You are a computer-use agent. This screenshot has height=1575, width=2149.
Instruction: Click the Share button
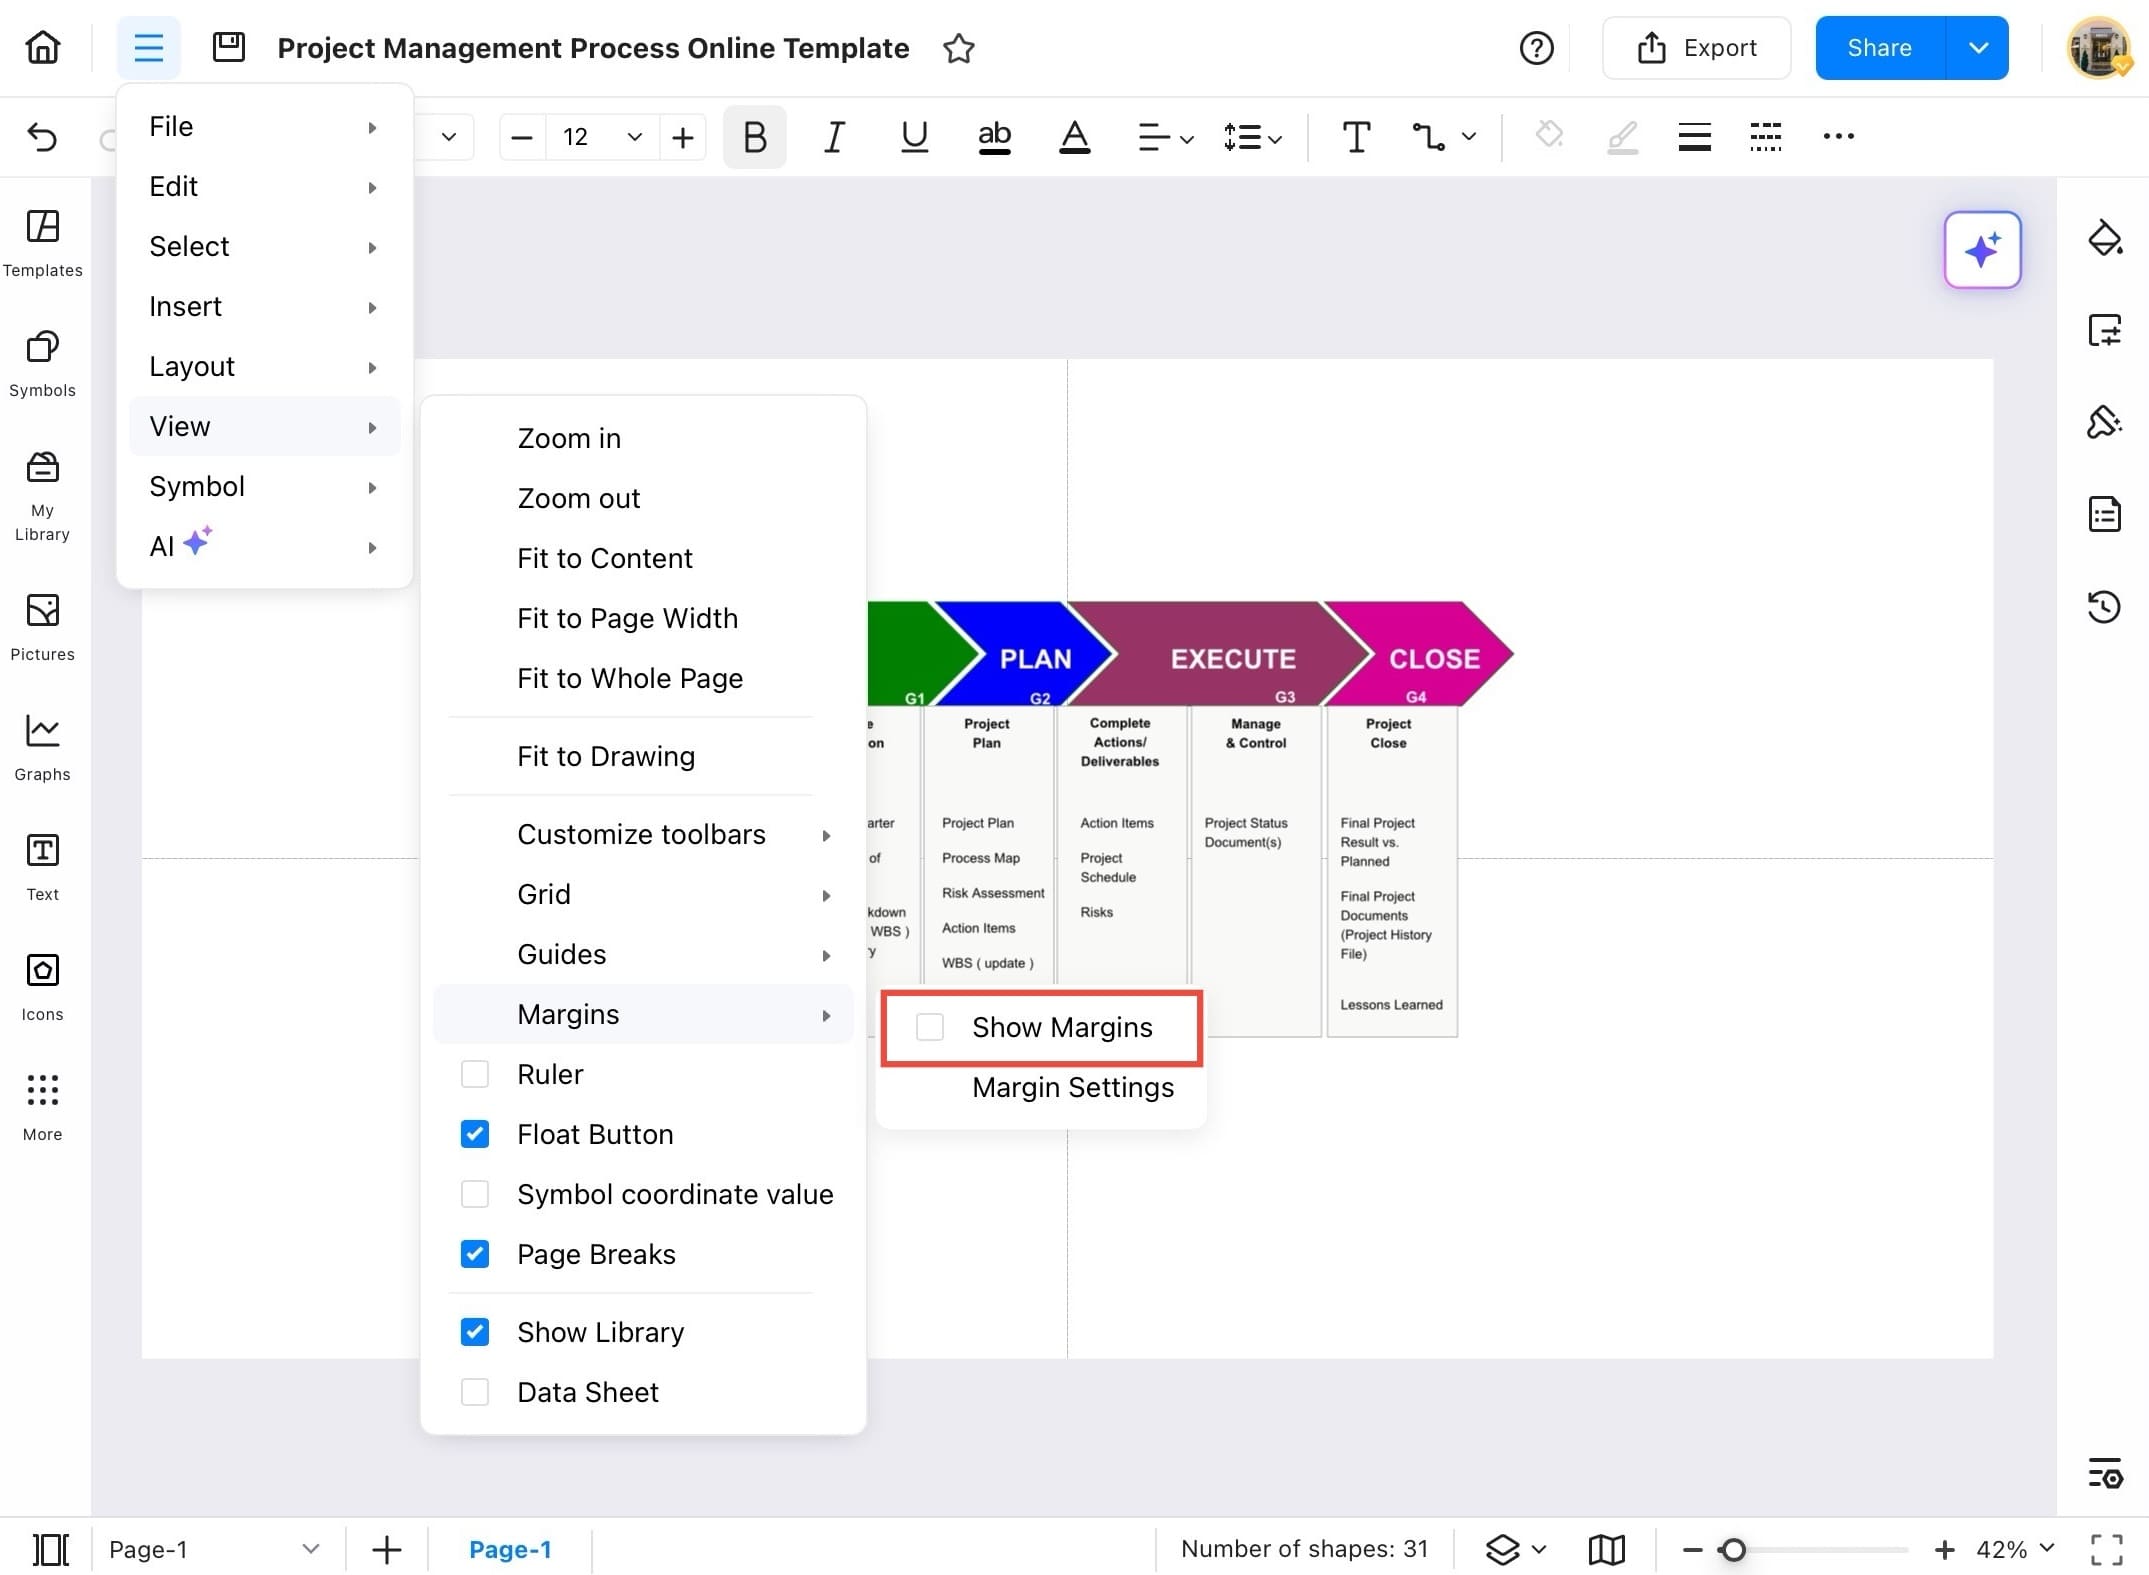(x=1879, y=47)
